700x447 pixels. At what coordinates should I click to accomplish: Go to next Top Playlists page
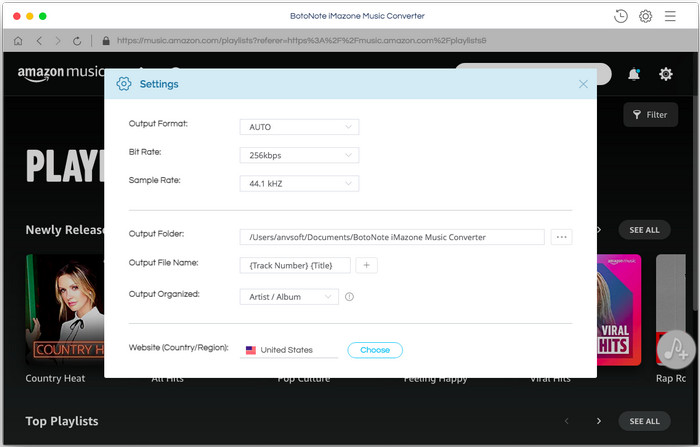599,421
